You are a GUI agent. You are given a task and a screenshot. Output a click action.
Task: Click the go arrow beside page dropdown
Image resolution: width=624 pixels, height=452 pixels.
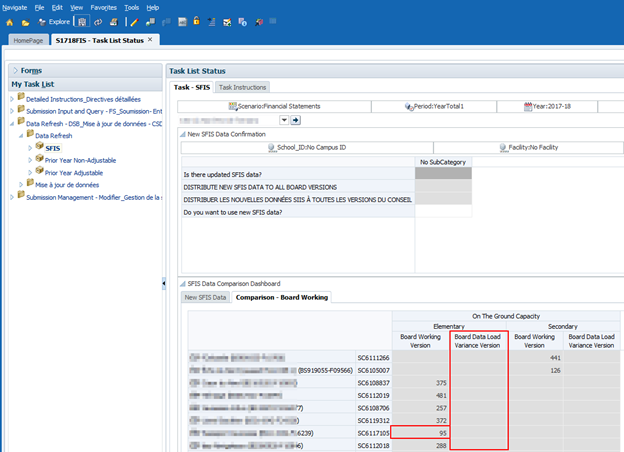(296, 120)
